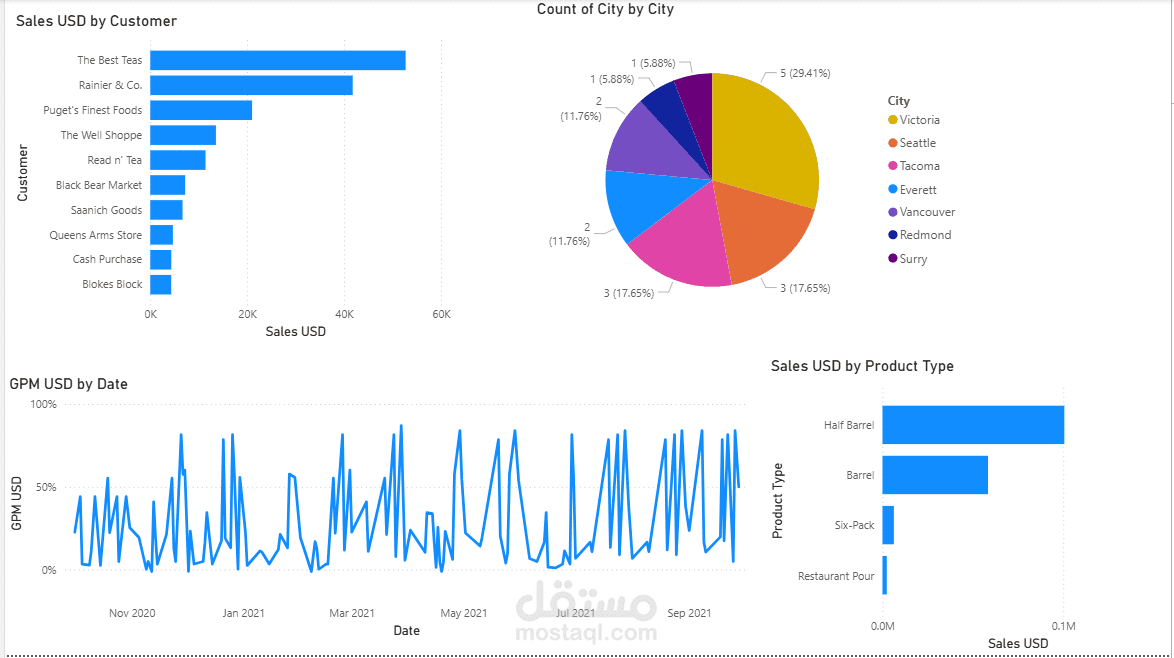Click the Blokes Block sales bar
The width and height of the screenshot is (1174, 658).
coord(160,284)
